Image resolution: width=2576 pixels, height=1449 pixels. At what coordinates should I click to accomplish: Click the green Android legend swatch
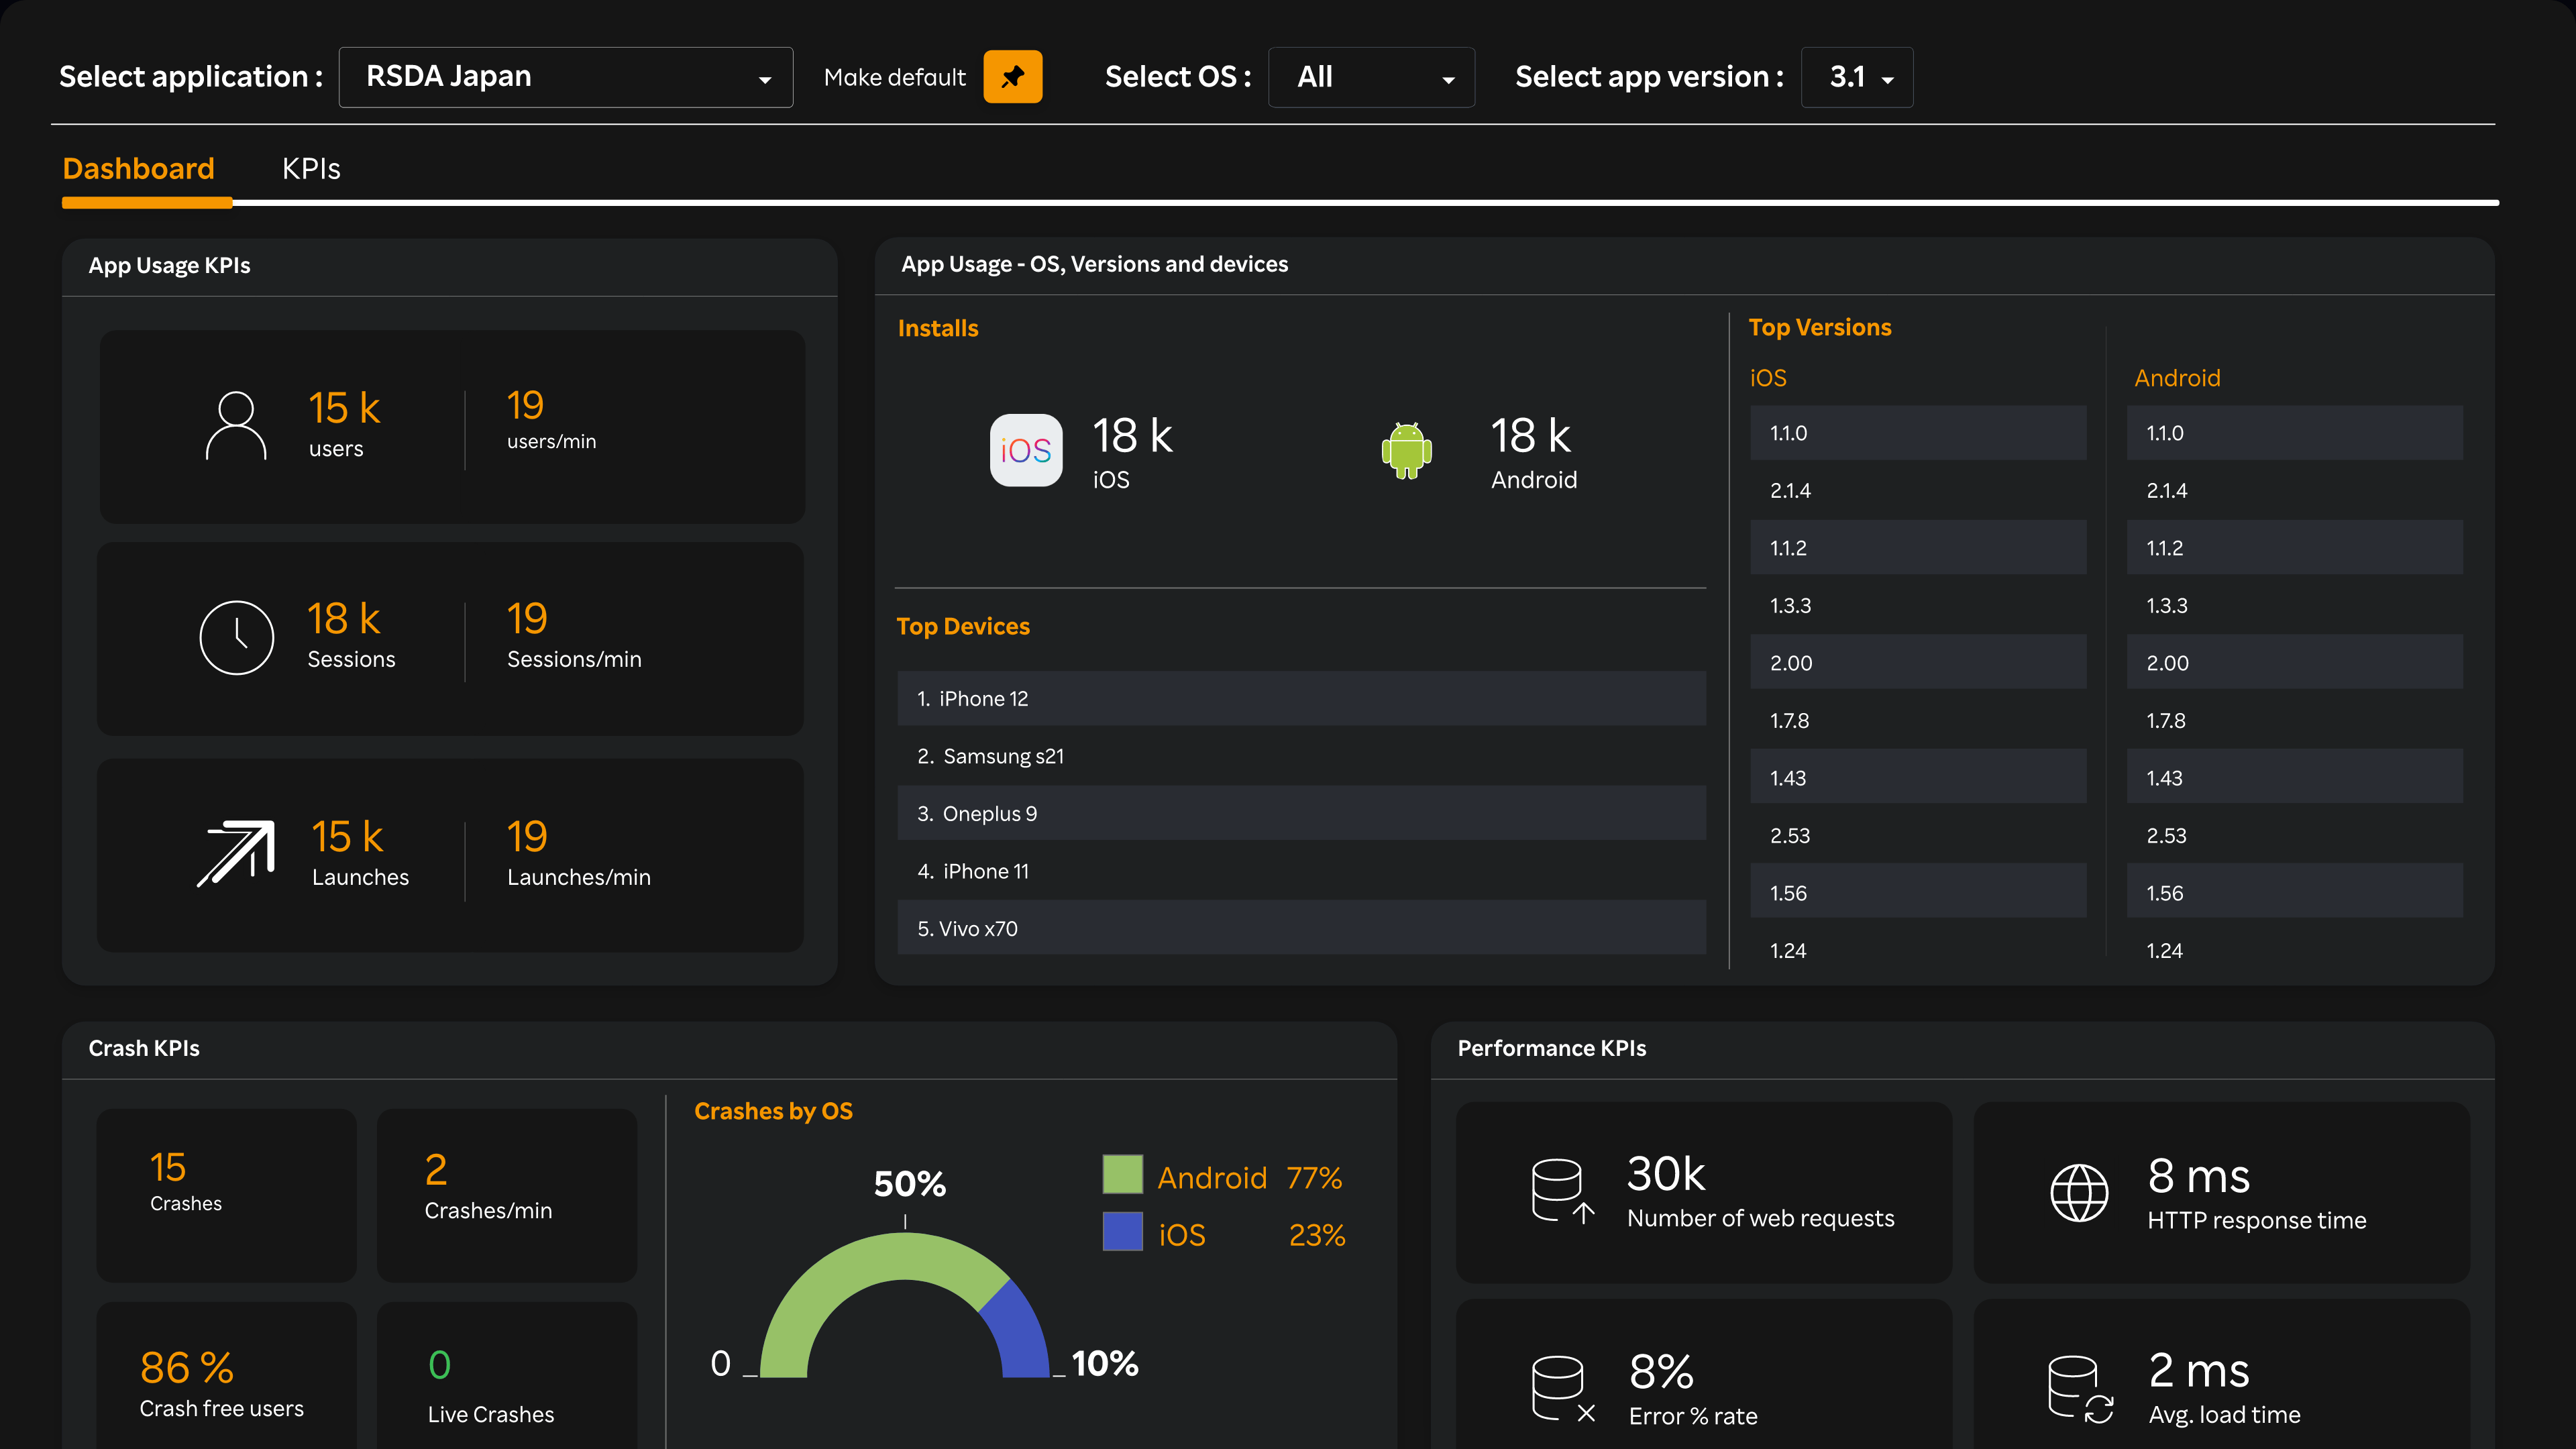[1122, 1175]
